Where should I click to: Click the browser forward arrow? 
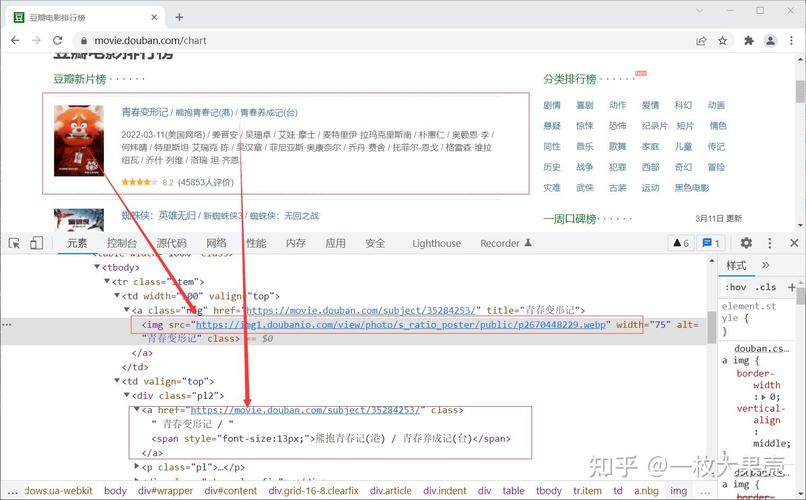[x=36, y=40]
